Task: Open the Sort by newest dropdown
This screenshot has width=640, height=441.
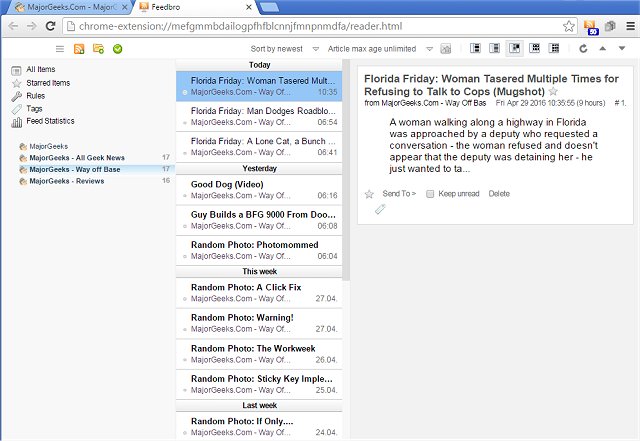Action: point(284,49)
